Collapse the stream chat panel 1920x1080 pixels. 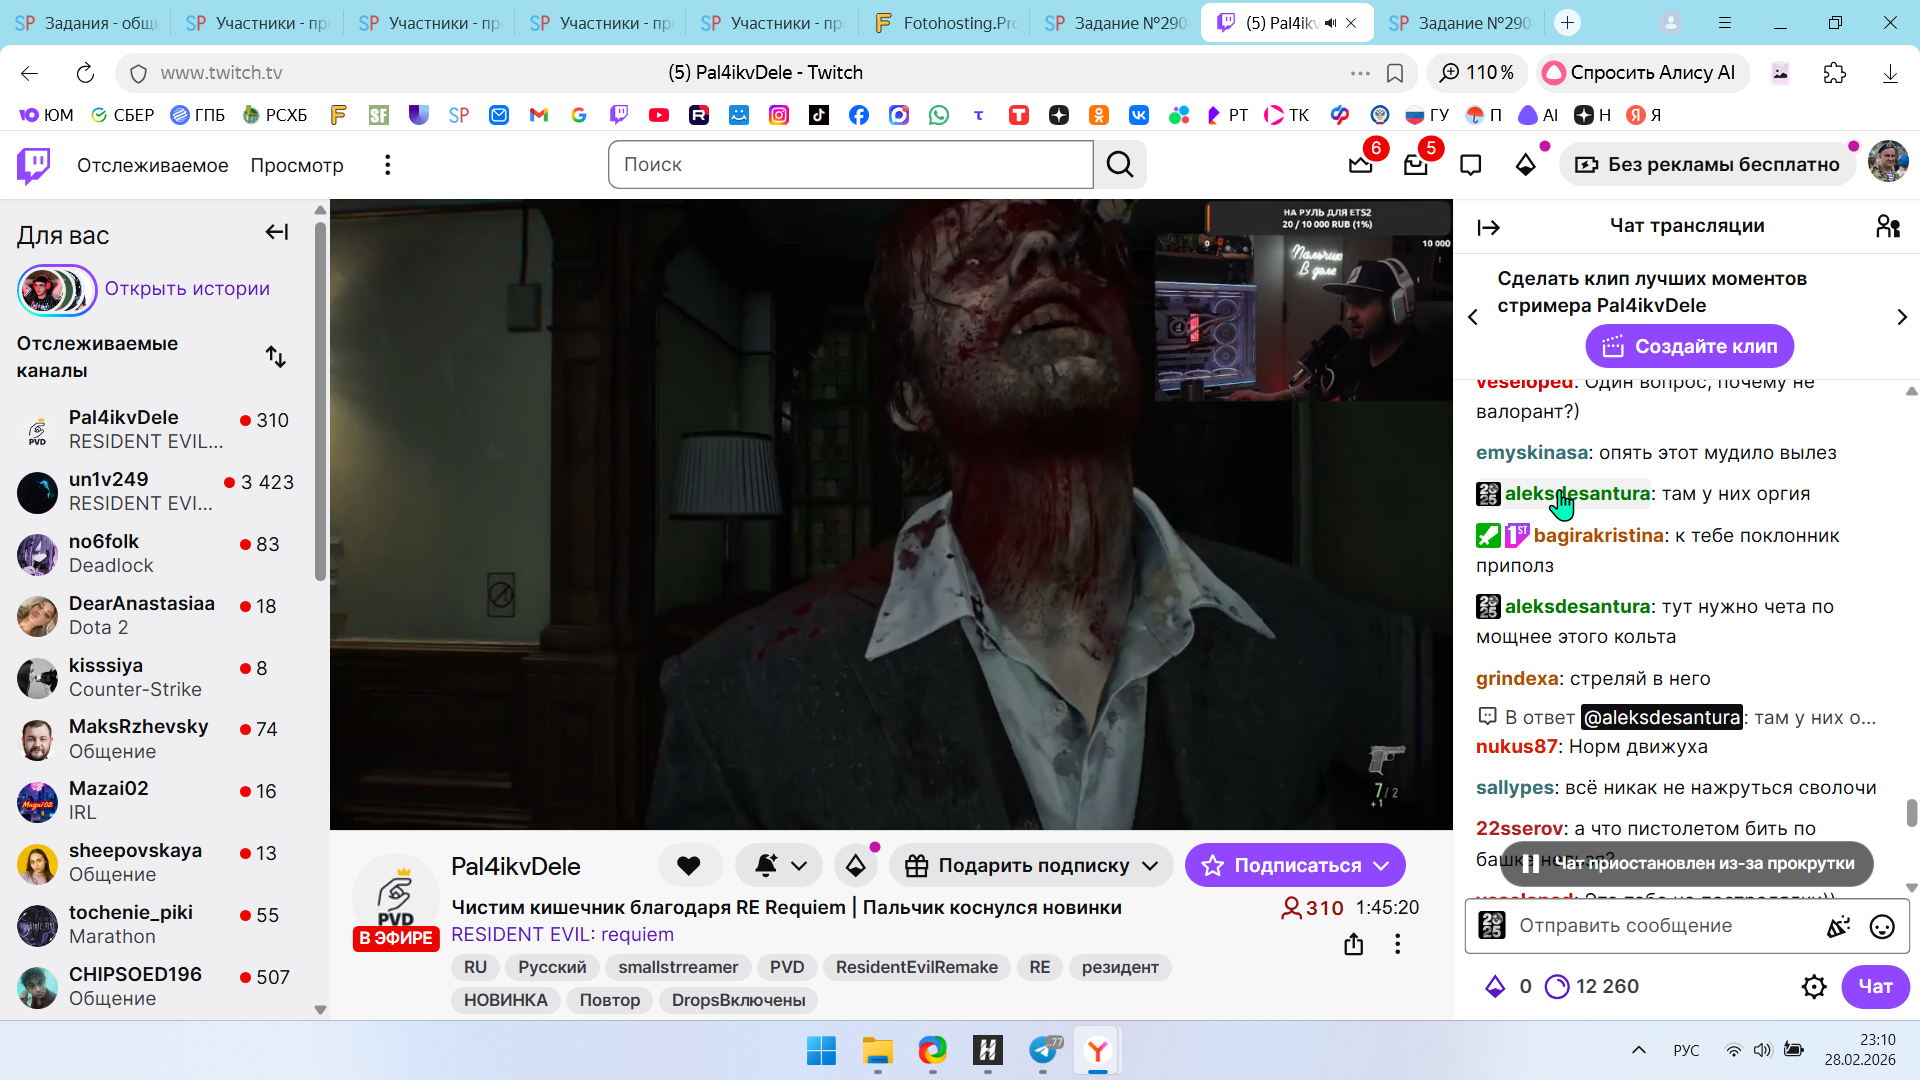pyautogui.click(x=1488, y=228)
